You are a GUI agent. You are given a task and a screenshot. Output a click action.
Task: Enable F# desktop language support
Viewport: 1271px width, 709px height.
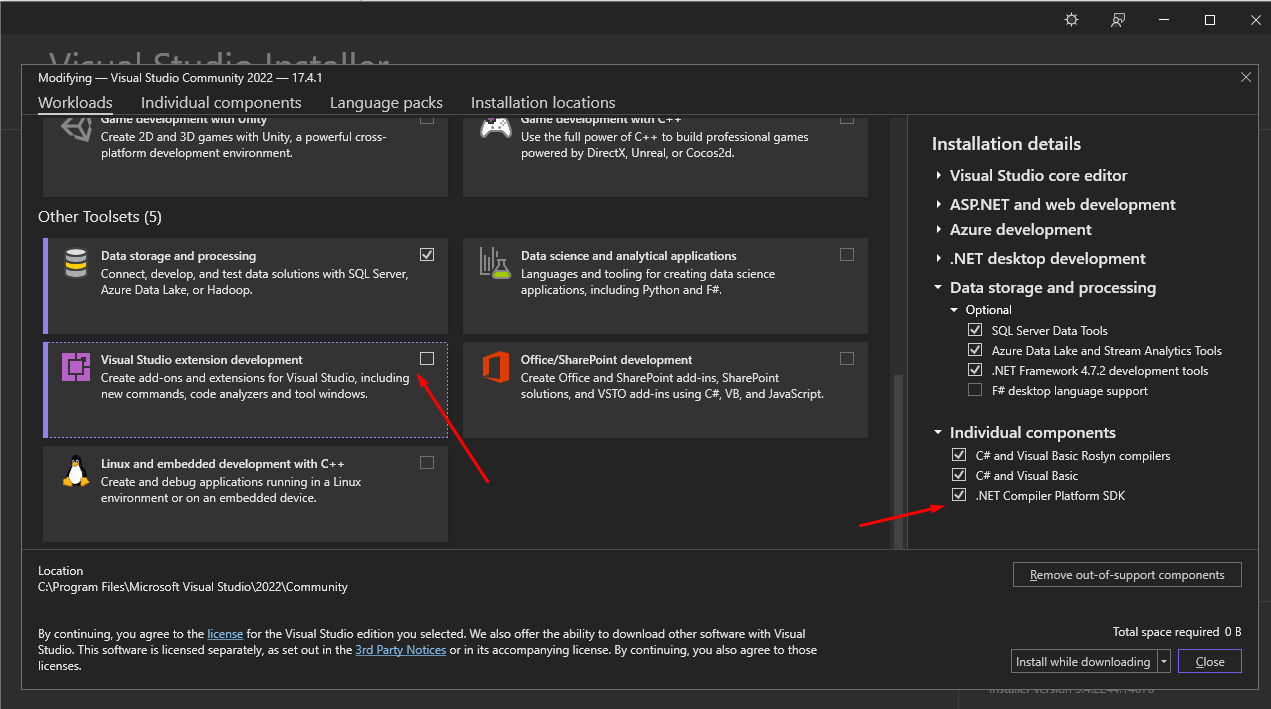click(x=975, y=390)
